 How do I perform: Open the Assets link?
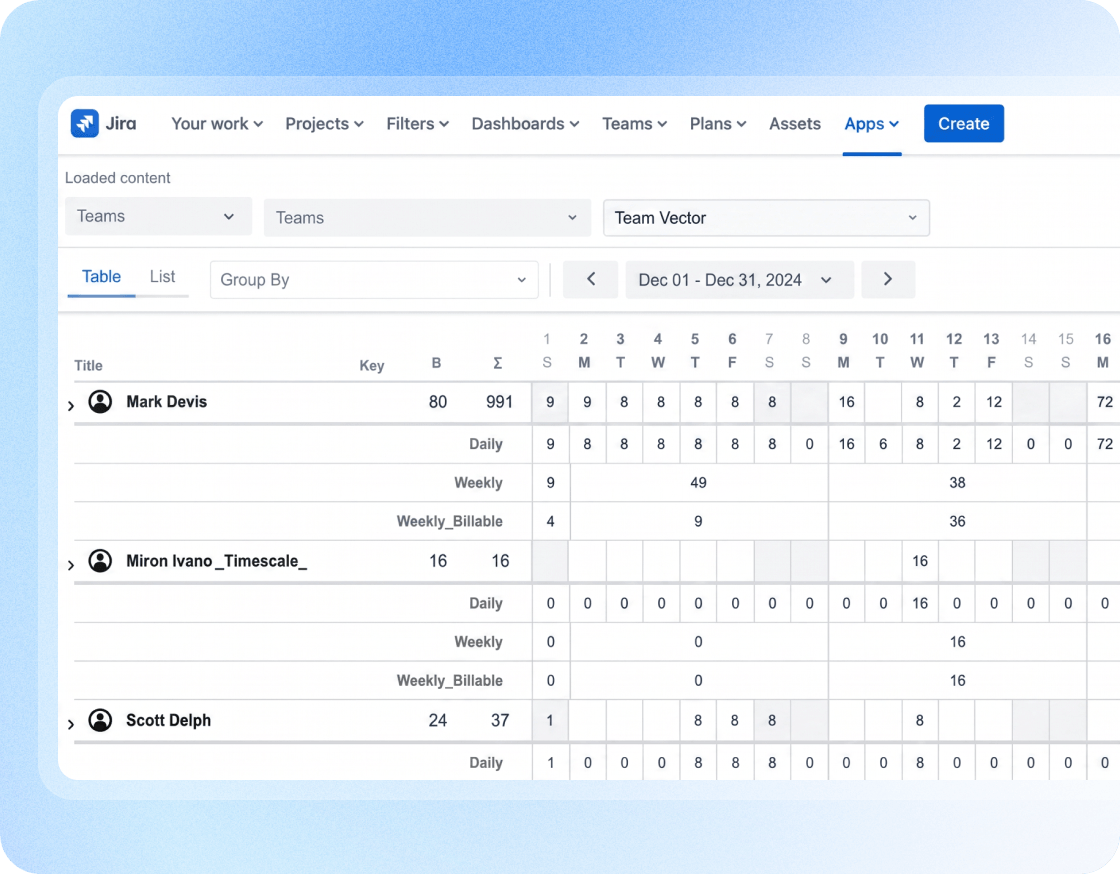point(794,124)
